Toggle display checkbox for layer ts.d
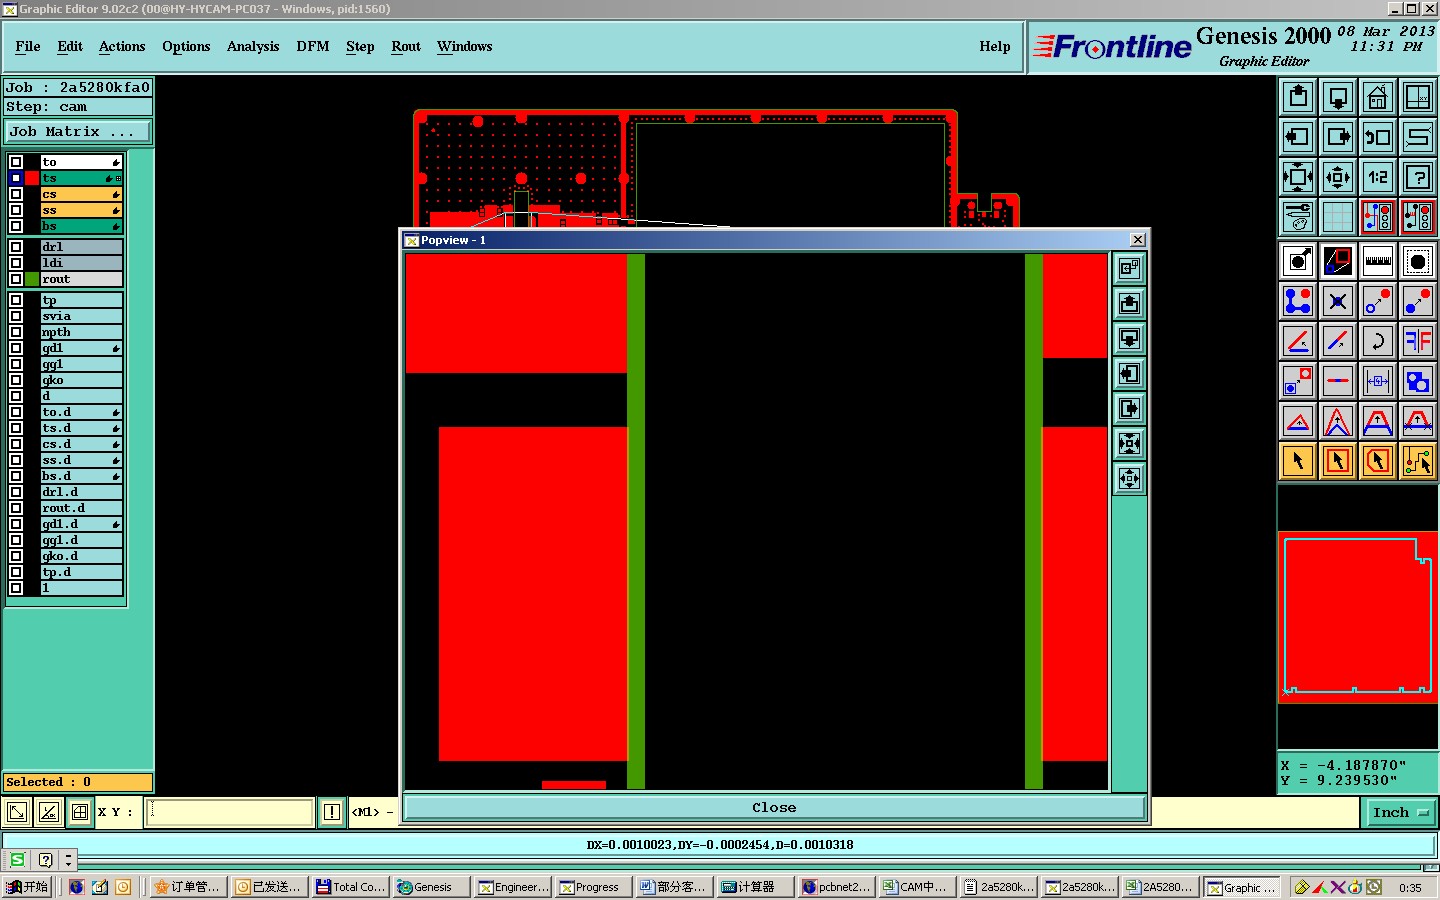1440x900 pixels. click(16, 428)
